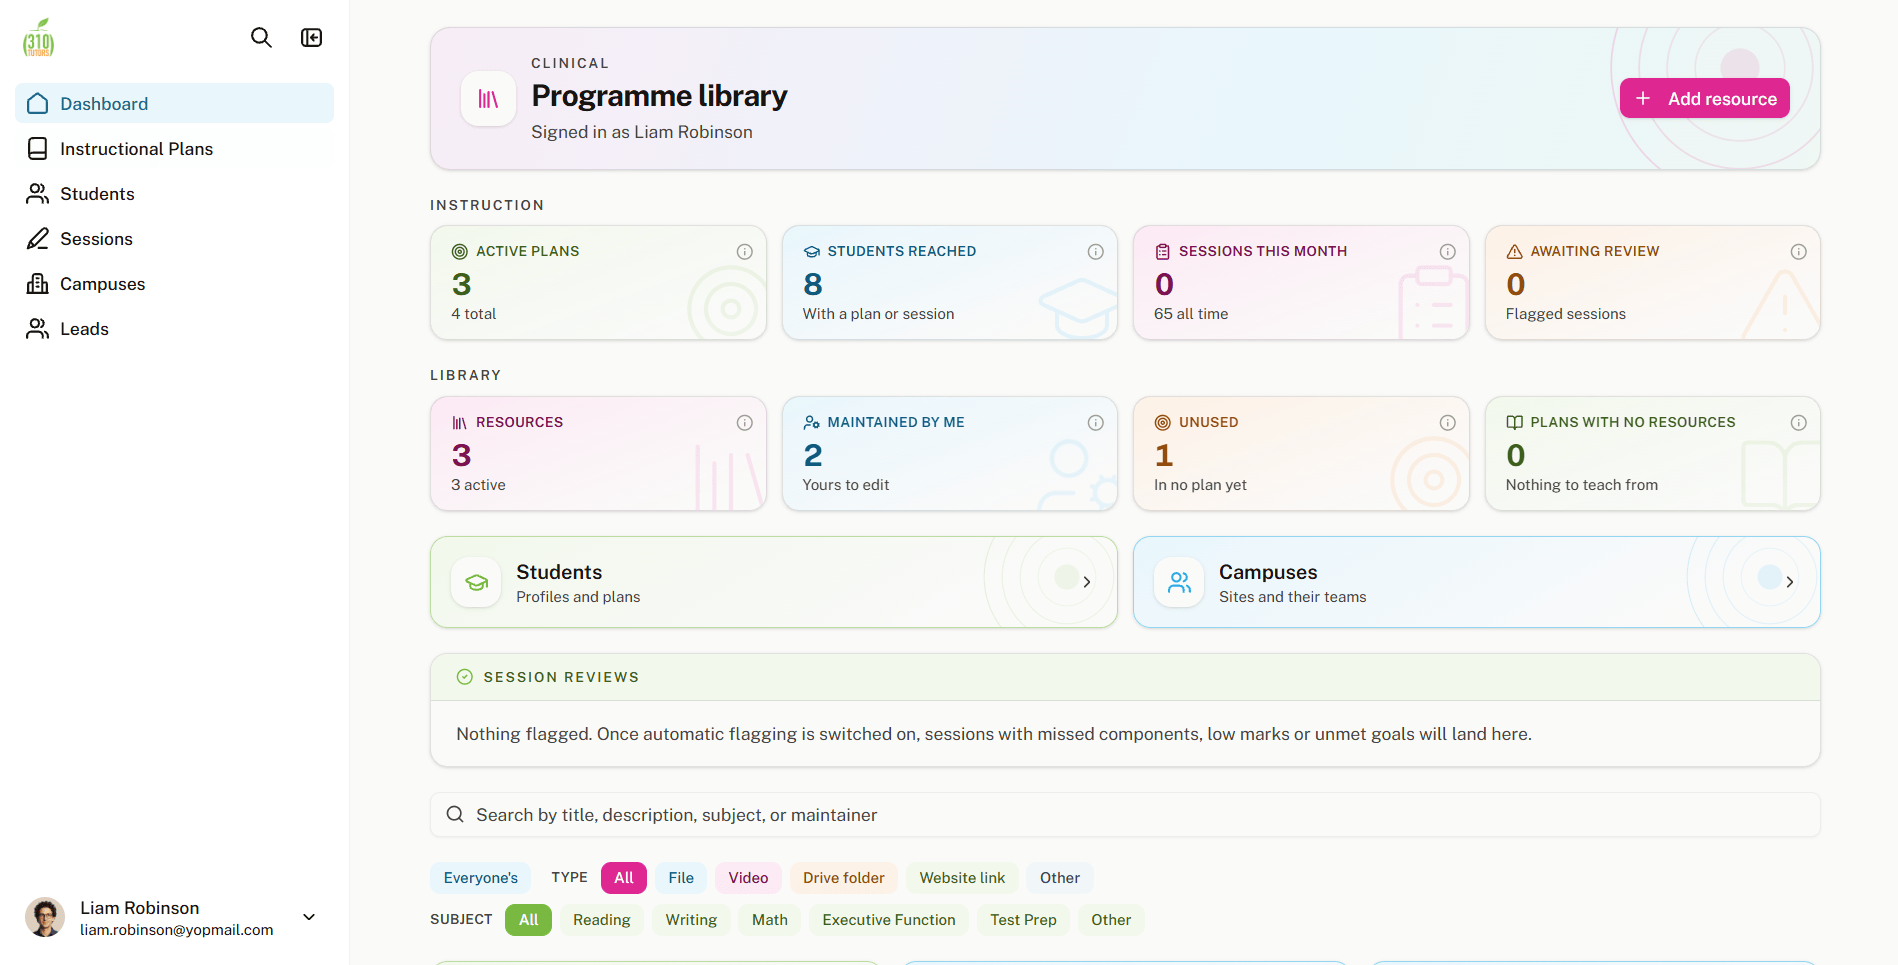Screen dimensions: 1898x965
Task: Filter by Writing subject
Action: tap(692, 920)
